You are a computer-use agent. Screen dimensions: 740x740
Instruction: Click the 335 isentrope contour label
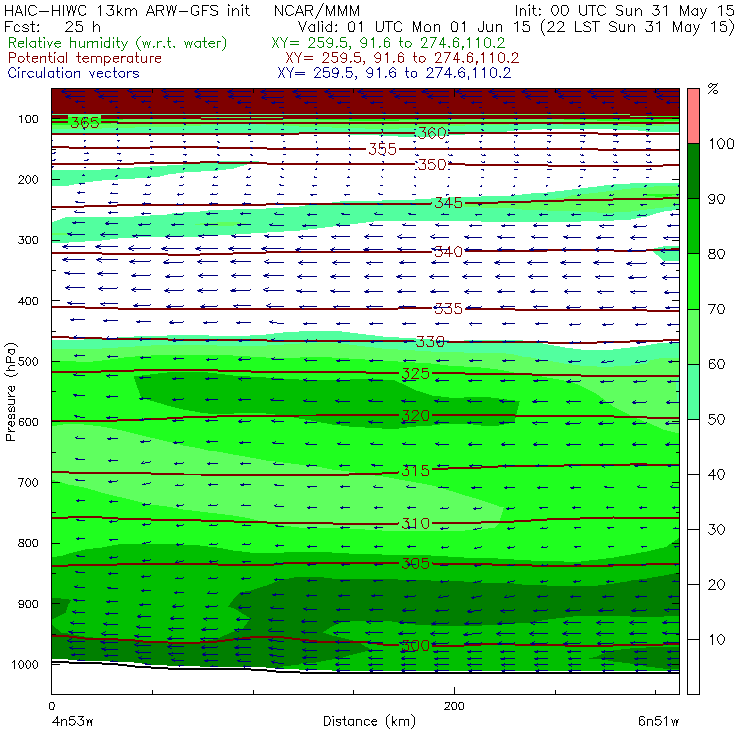tap(448, 309)
